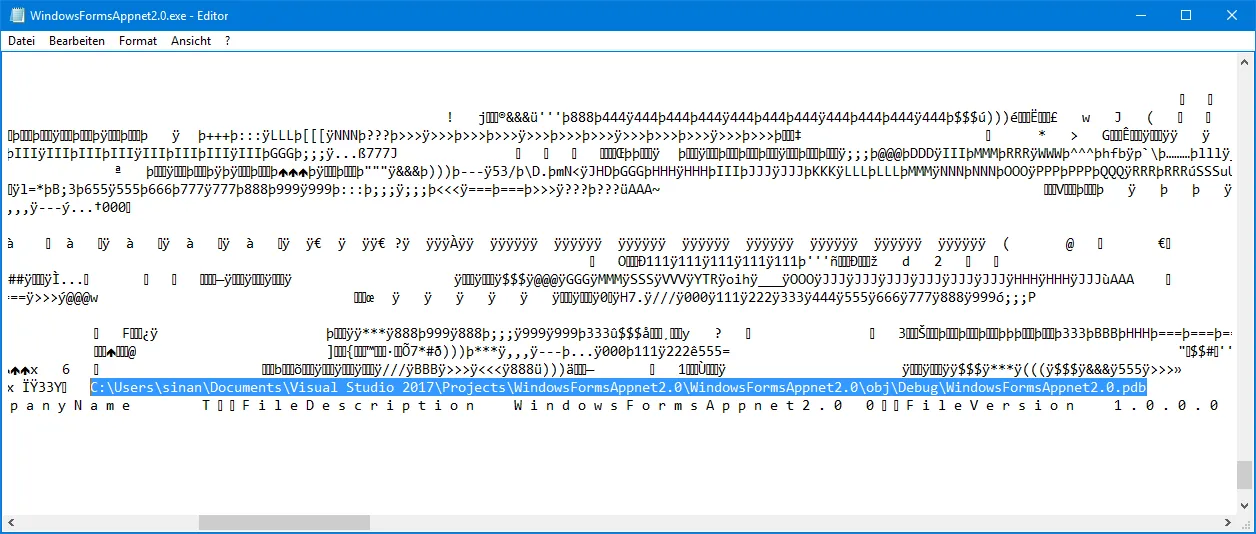Click the WindowsFormsAppnet2.0 spaced-out description text
This screenshot has height=534, width=1256.
[x=678, y=405]
